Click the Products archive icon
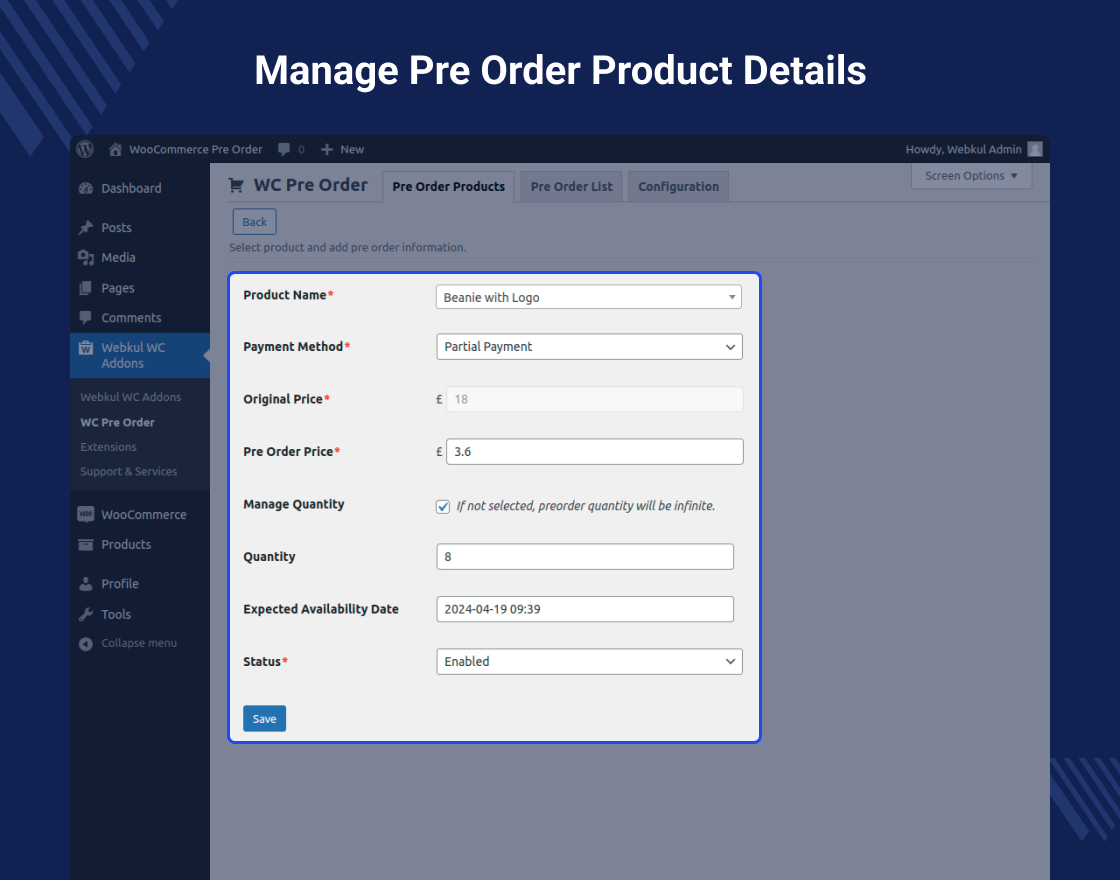1120x880 pixels. pos(86,545)
